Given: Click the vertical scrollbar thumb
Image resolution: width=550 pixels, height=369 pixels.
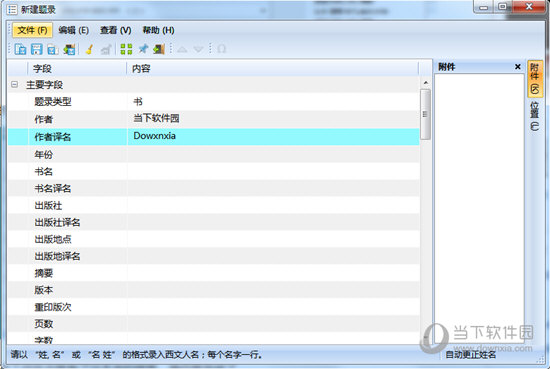Looking at the screenshot, I should pos(425,114).
